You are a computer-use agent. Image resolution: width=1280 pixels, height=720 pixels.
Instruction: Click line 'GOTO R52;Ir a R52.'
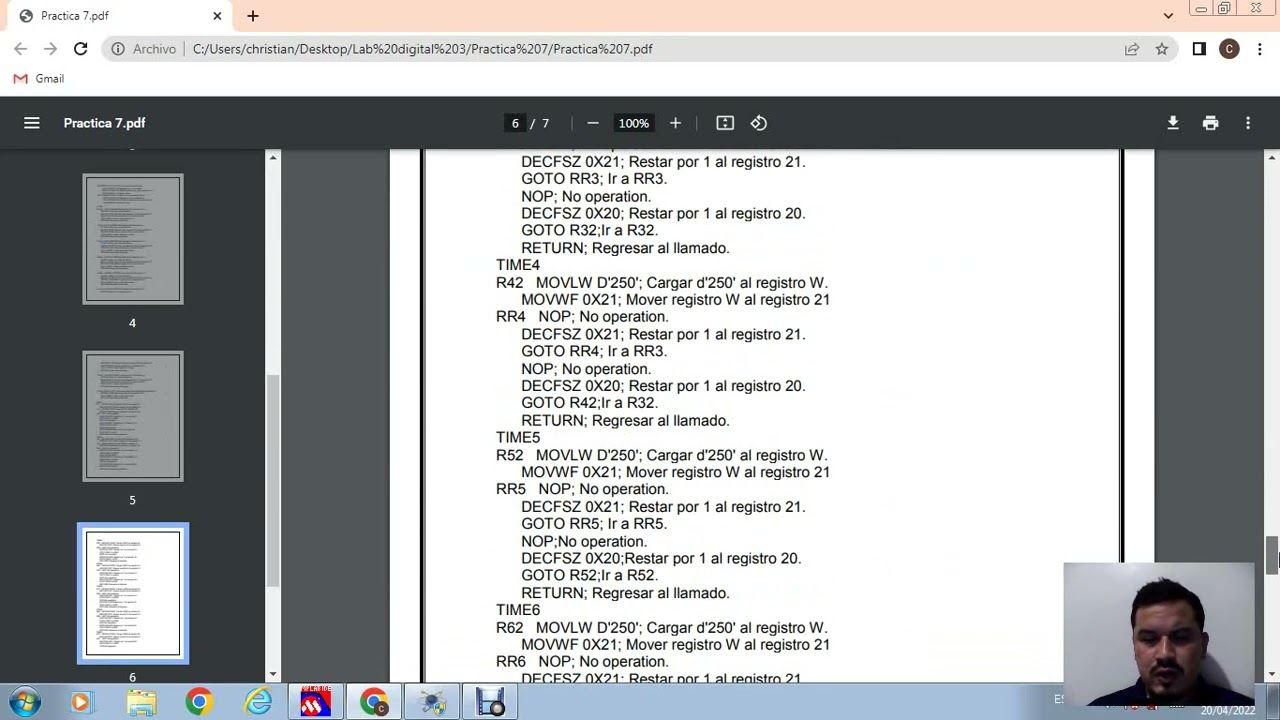click(589, 575)
